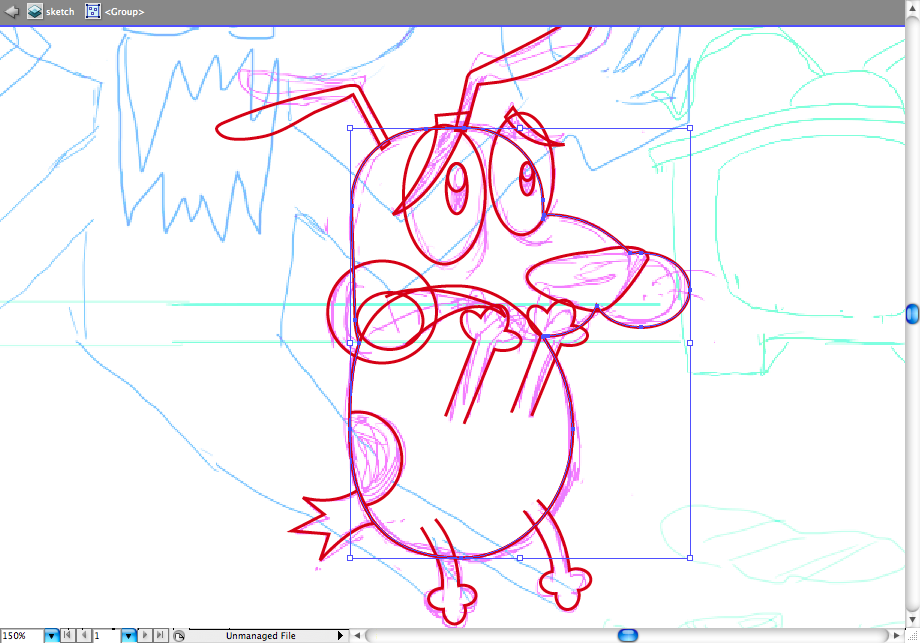
Task: Go to the last artboard
Action: pos(161,635)
